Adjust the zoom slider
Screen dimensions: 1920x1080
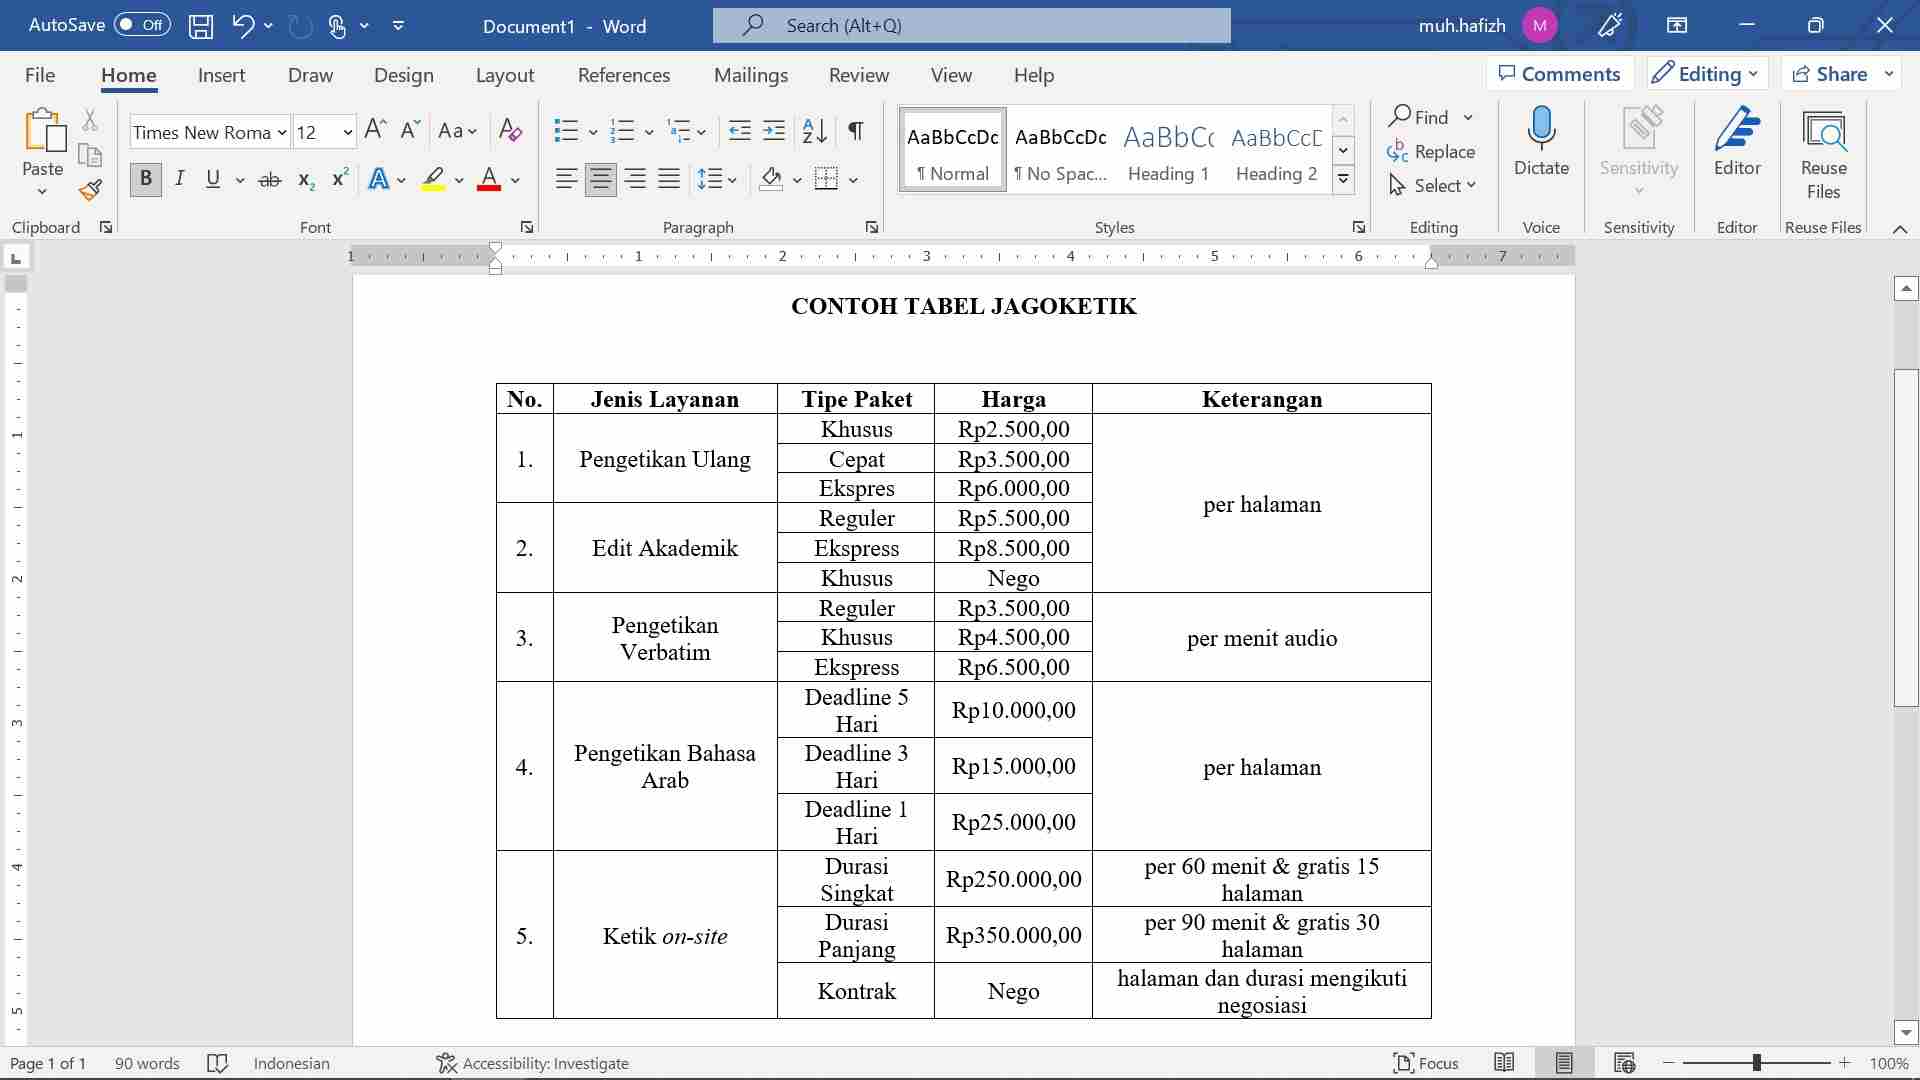[x=1756, y=1063]
